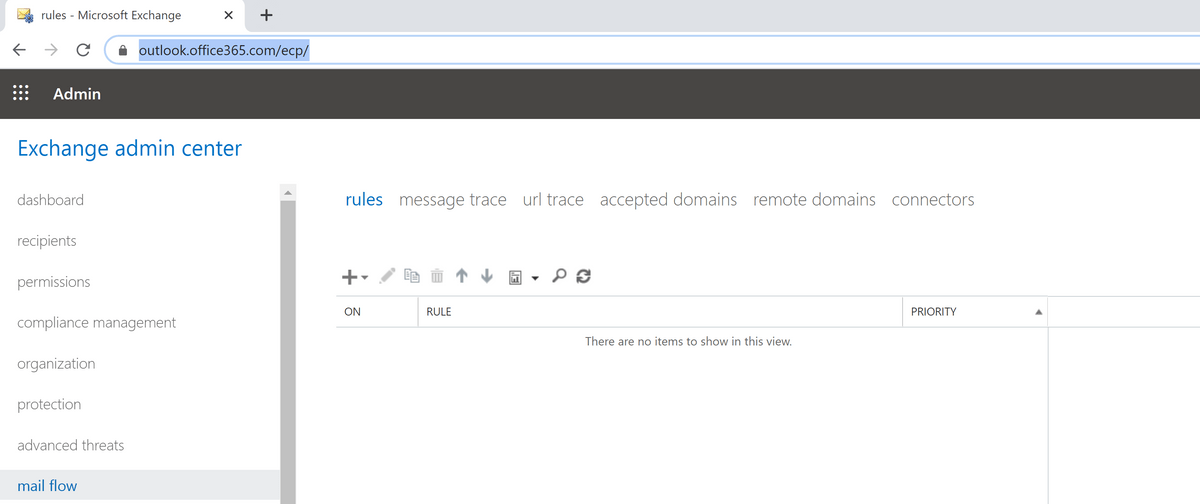Expand the new rule dropdown arrow

pyautogui.click(x=365, y=278)
